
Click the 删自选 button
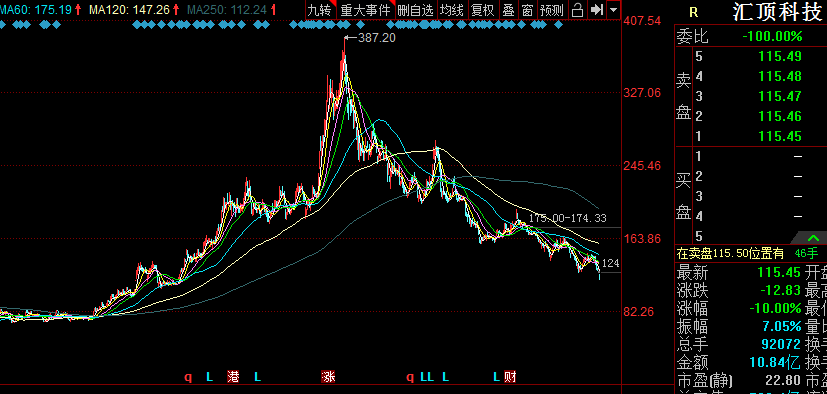[416, 10]
